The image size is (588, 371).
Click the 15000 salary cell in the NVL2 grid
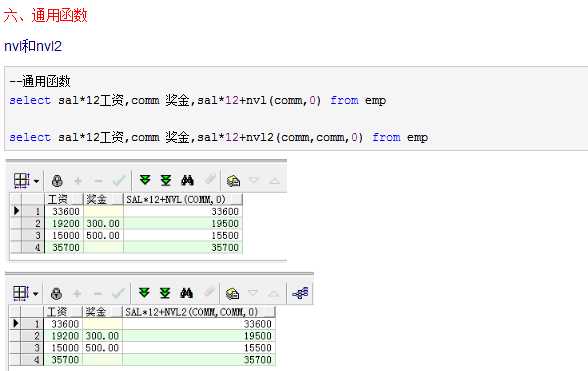click(x=63, y=348)
